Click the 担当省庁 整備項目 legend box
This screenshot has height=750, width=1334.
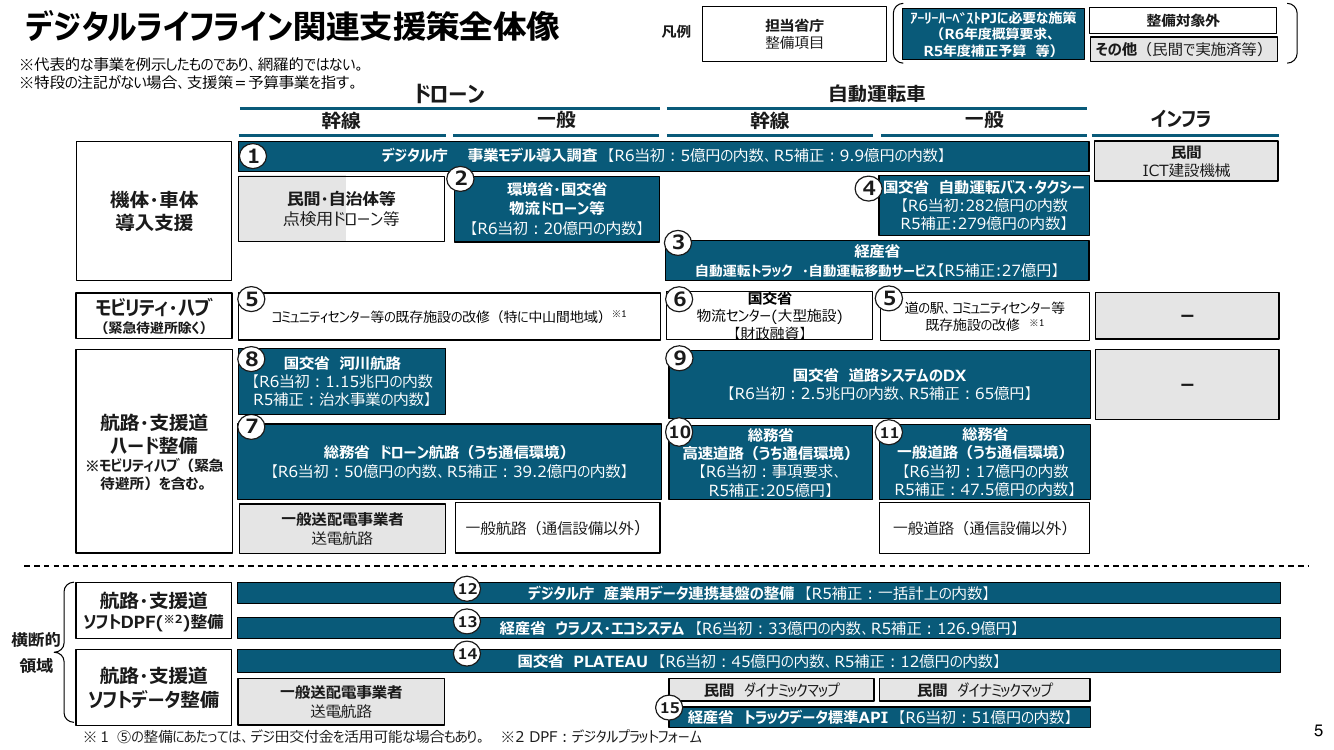point(795,34)
